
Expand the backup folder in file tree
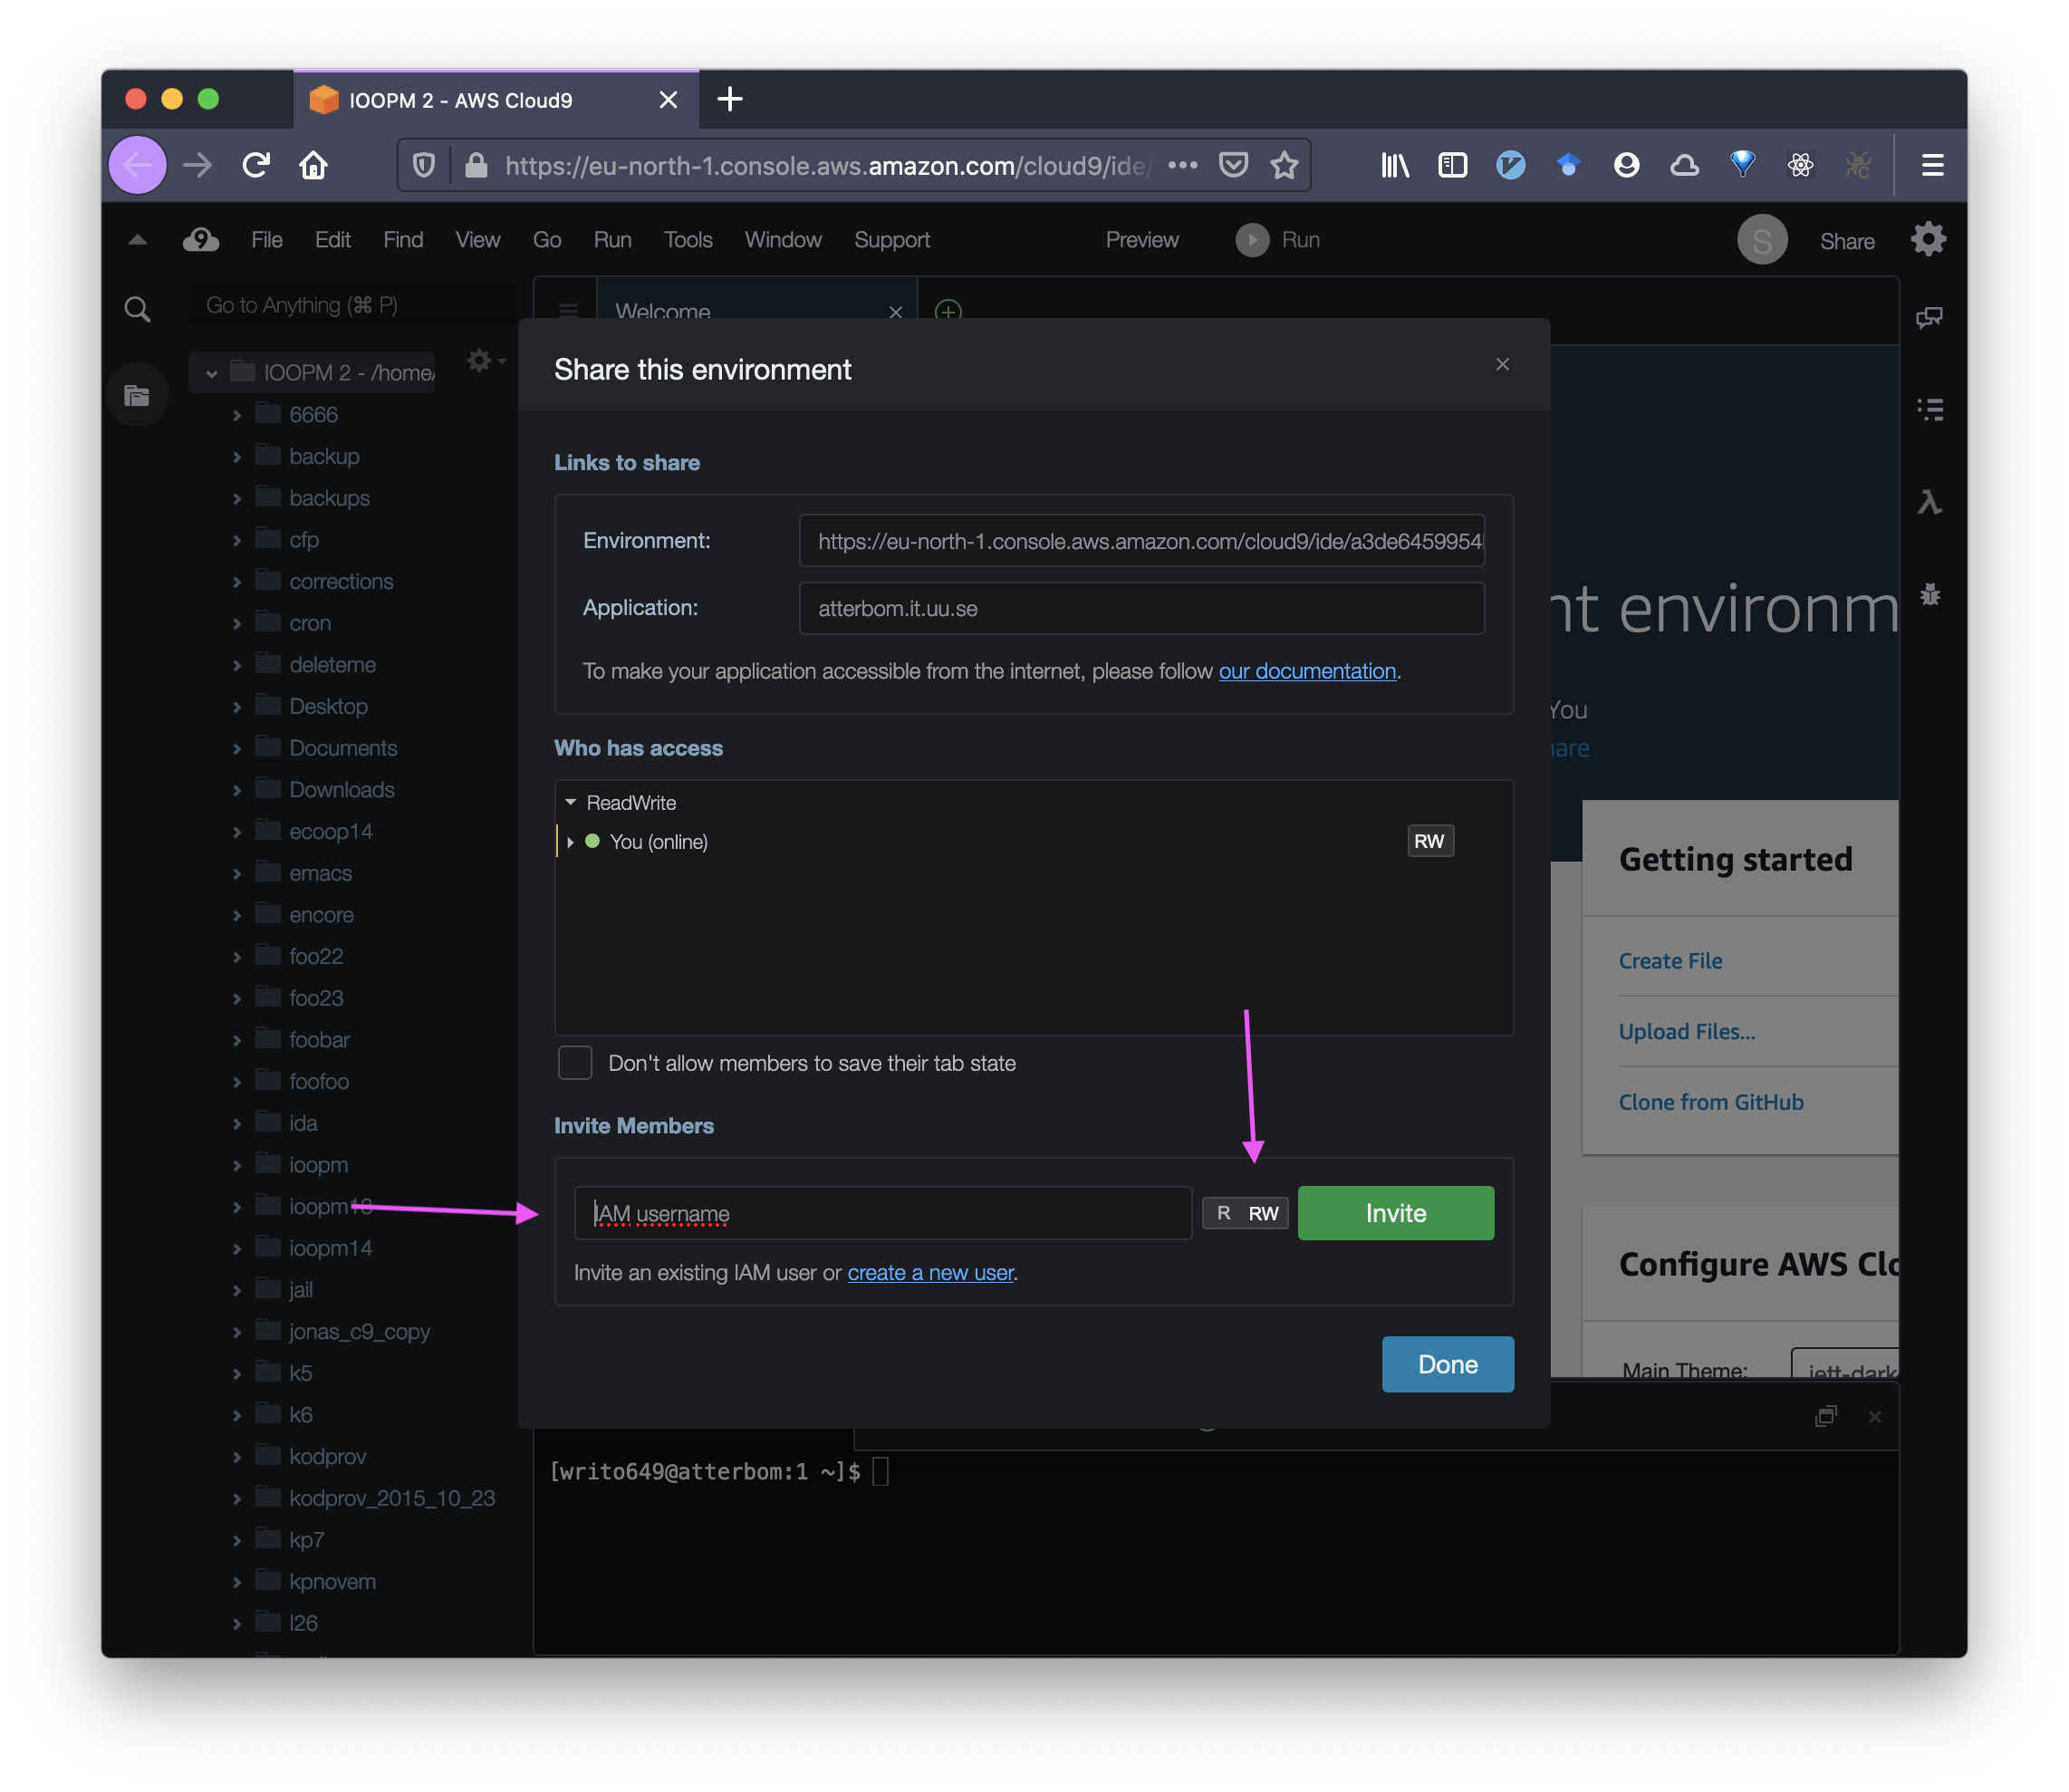pyautogui.click(x=237, y=457)
